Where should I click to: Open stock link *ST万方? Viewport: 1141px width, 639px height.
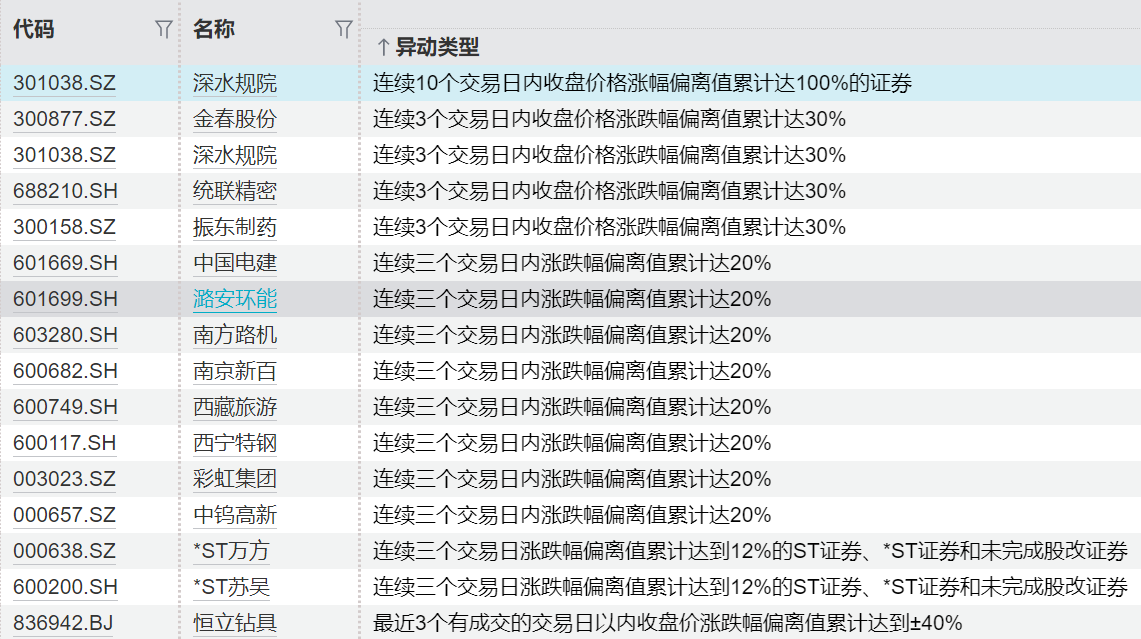(231, 551)
